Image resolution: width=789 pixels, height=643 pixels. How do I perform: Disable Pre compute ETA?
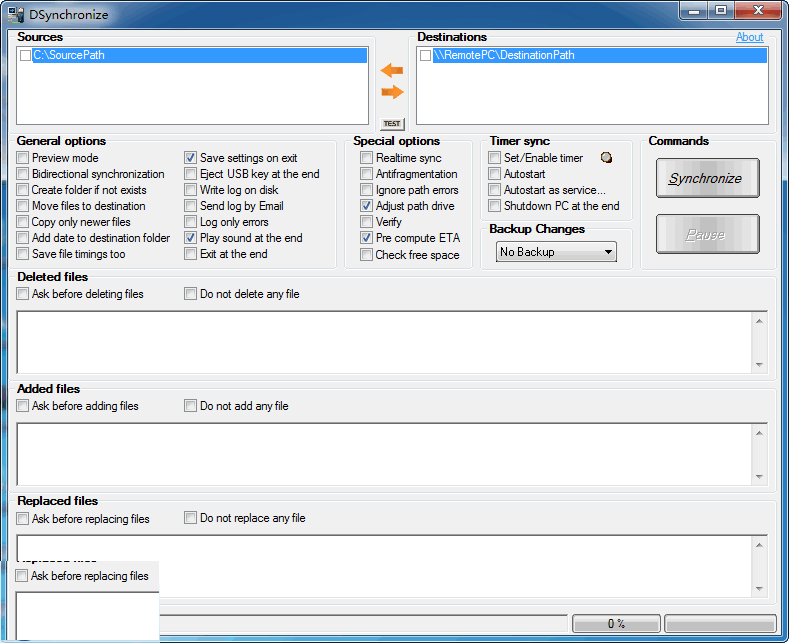pyautogui.click(x=366, y=238)
